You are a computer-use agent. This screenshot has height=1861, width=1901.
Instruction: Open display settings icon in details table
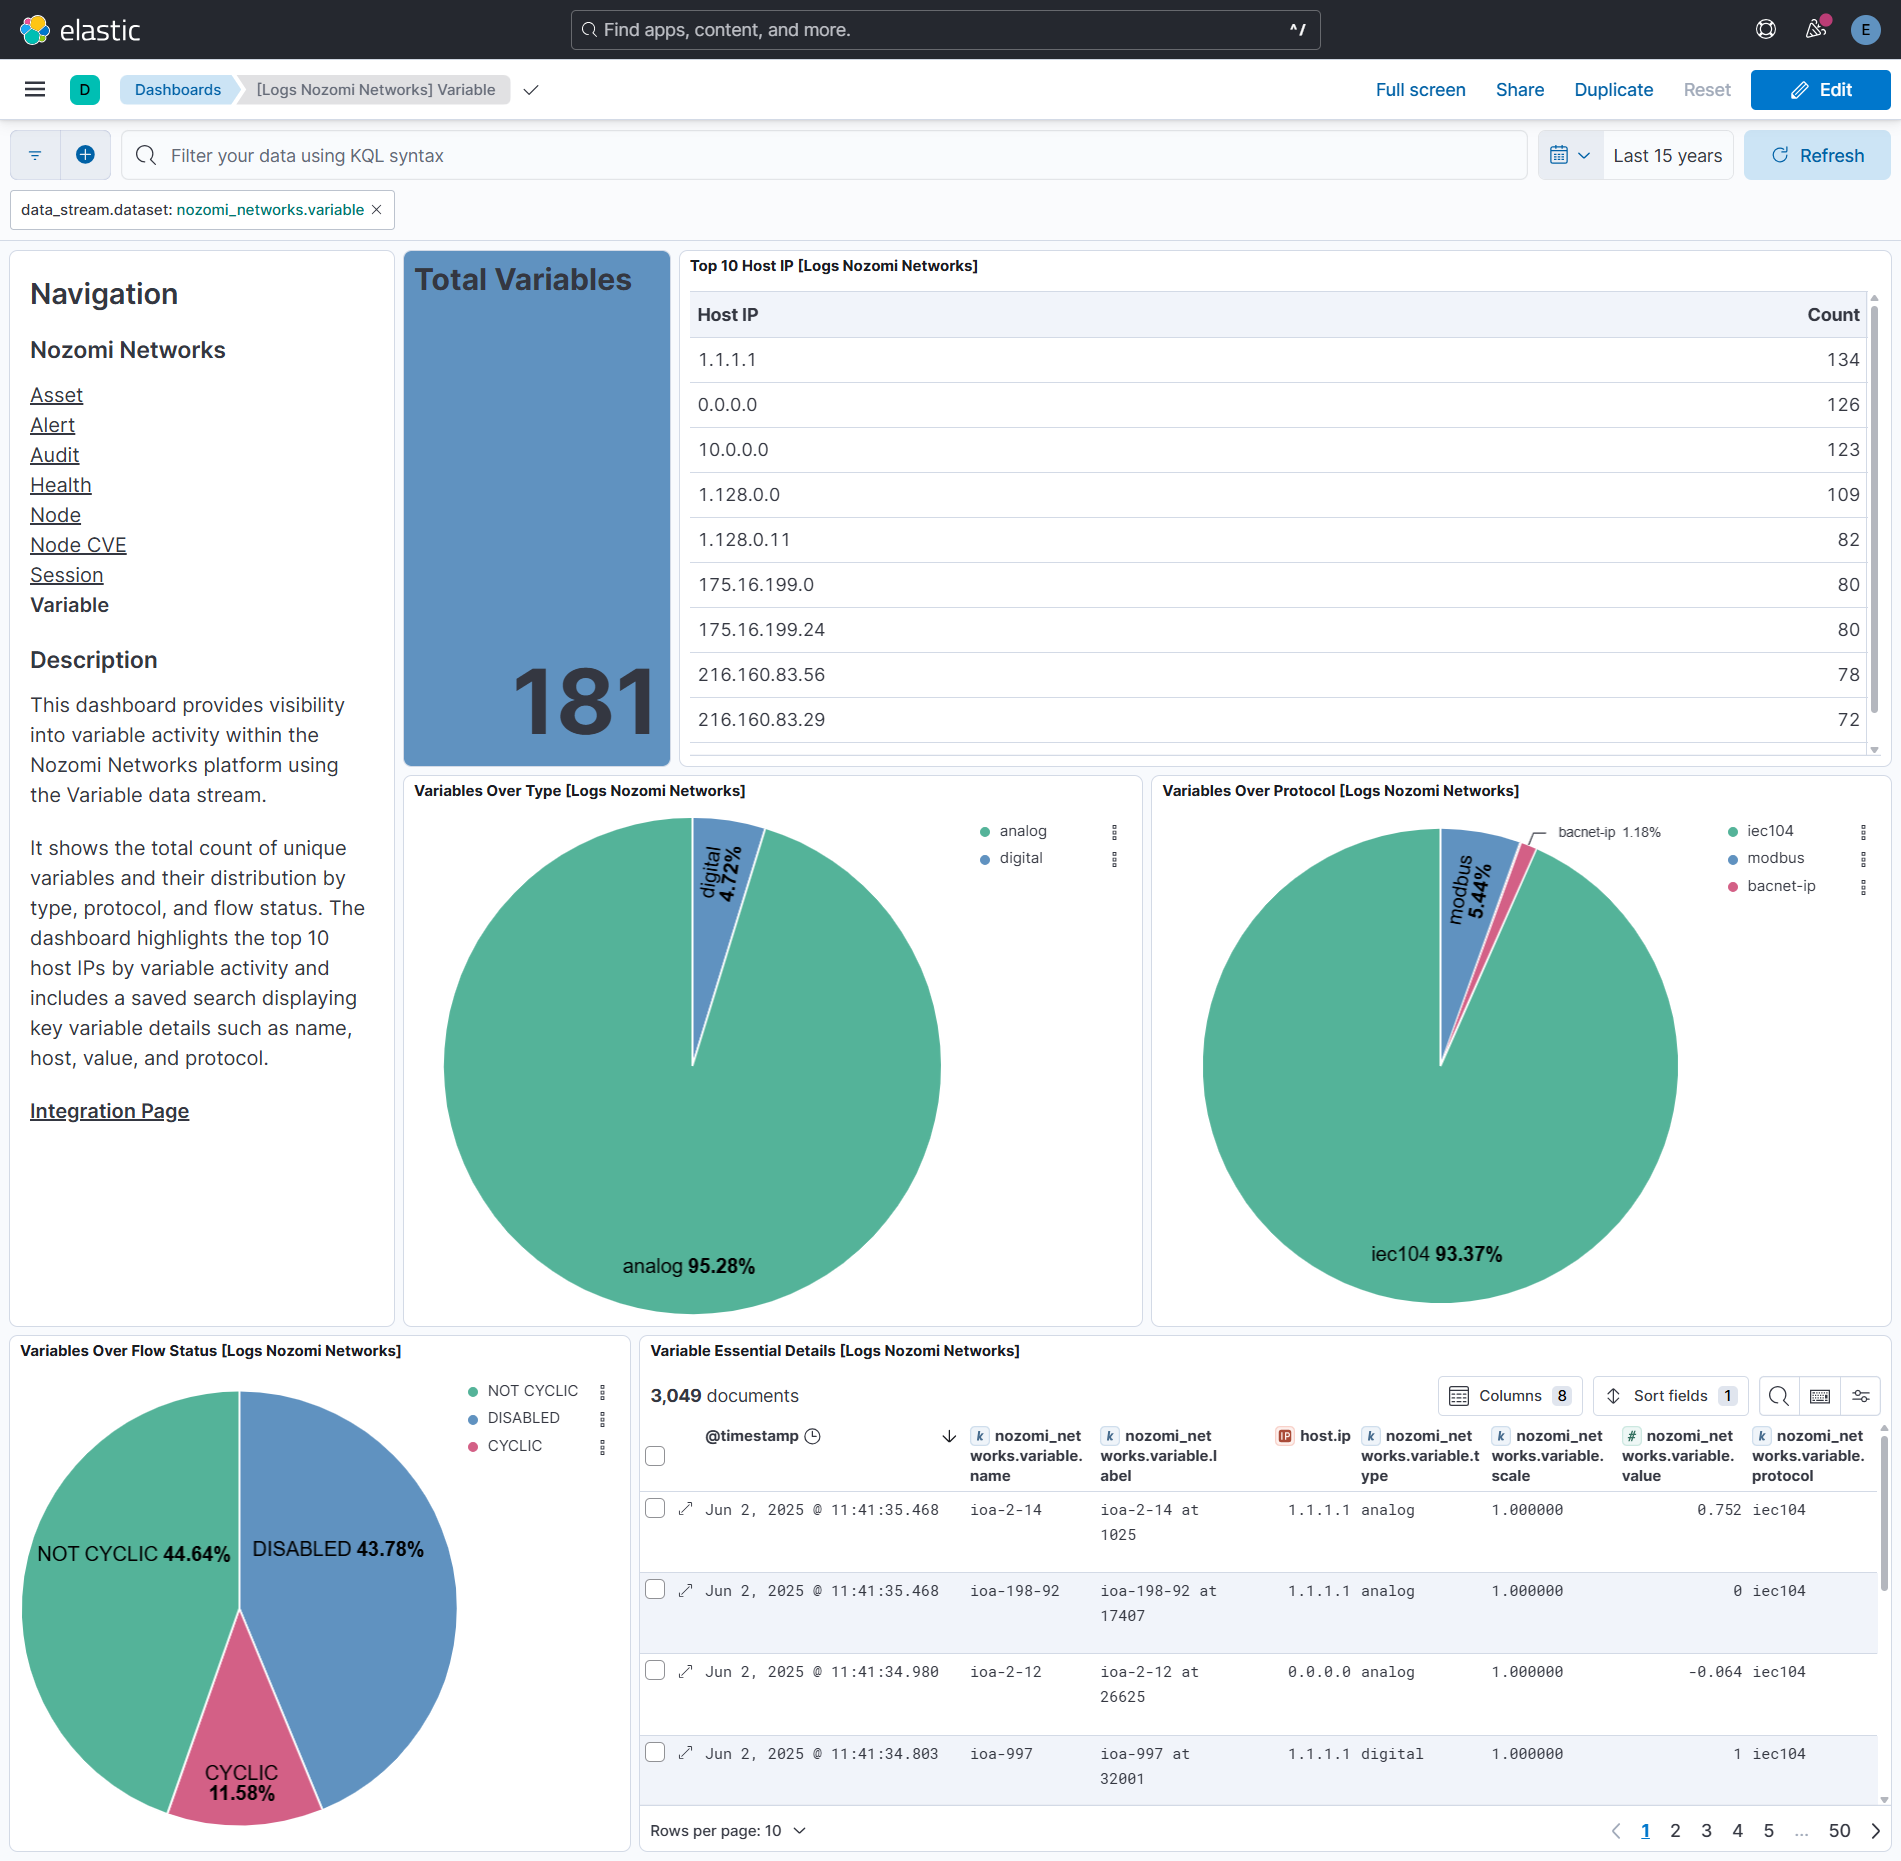(x=1861, y=1396)
